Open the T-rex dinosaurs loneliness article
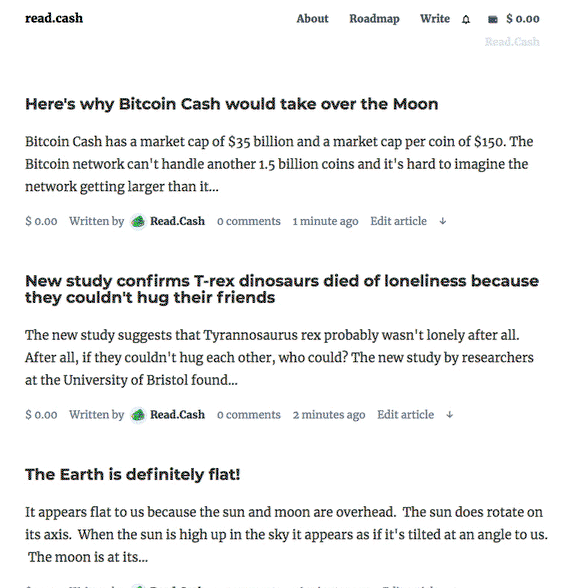Image resolution: width=564 pixels, height=588 pixels. tap(282, 289)
